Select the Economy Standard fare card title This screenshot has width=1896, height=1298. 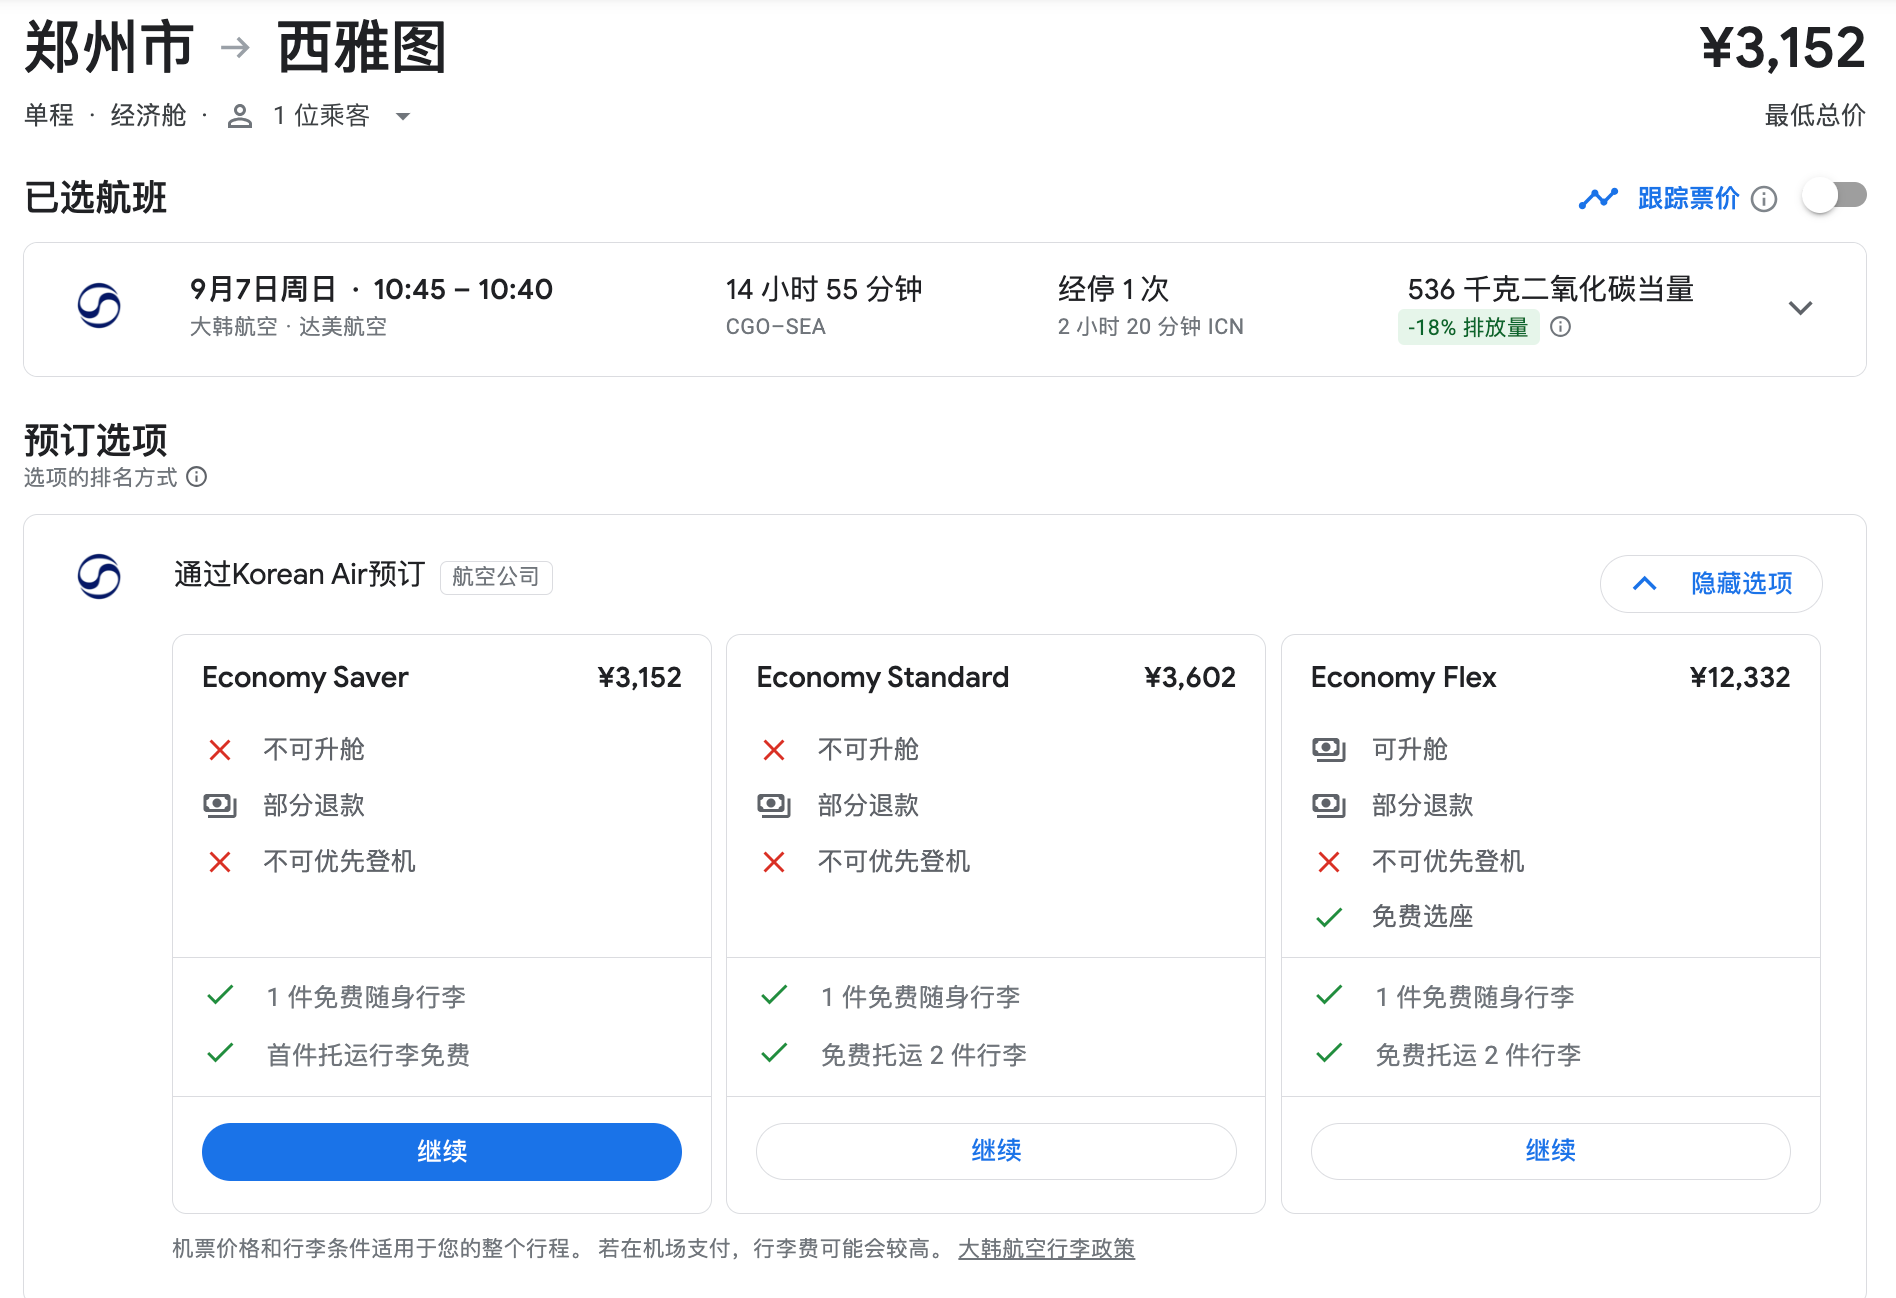click(882, 677)
